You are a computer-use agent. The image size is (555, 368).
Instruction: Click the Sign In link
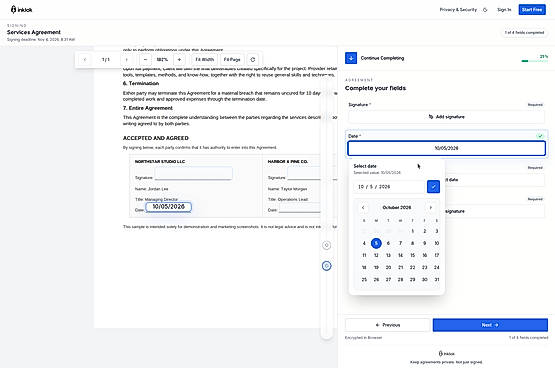tap(504, 10)
